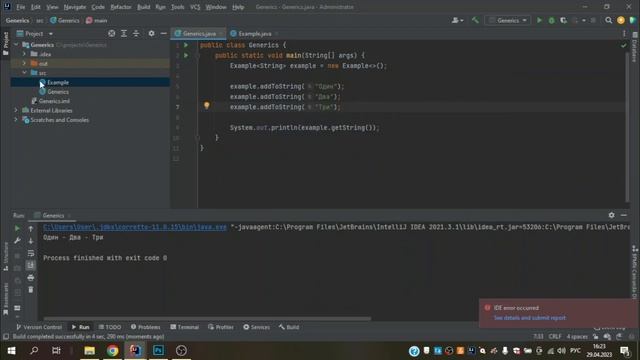Click run gutter arrow beside class Generics
This screenshot has width=640, height=360.
[x=186, y=45]
